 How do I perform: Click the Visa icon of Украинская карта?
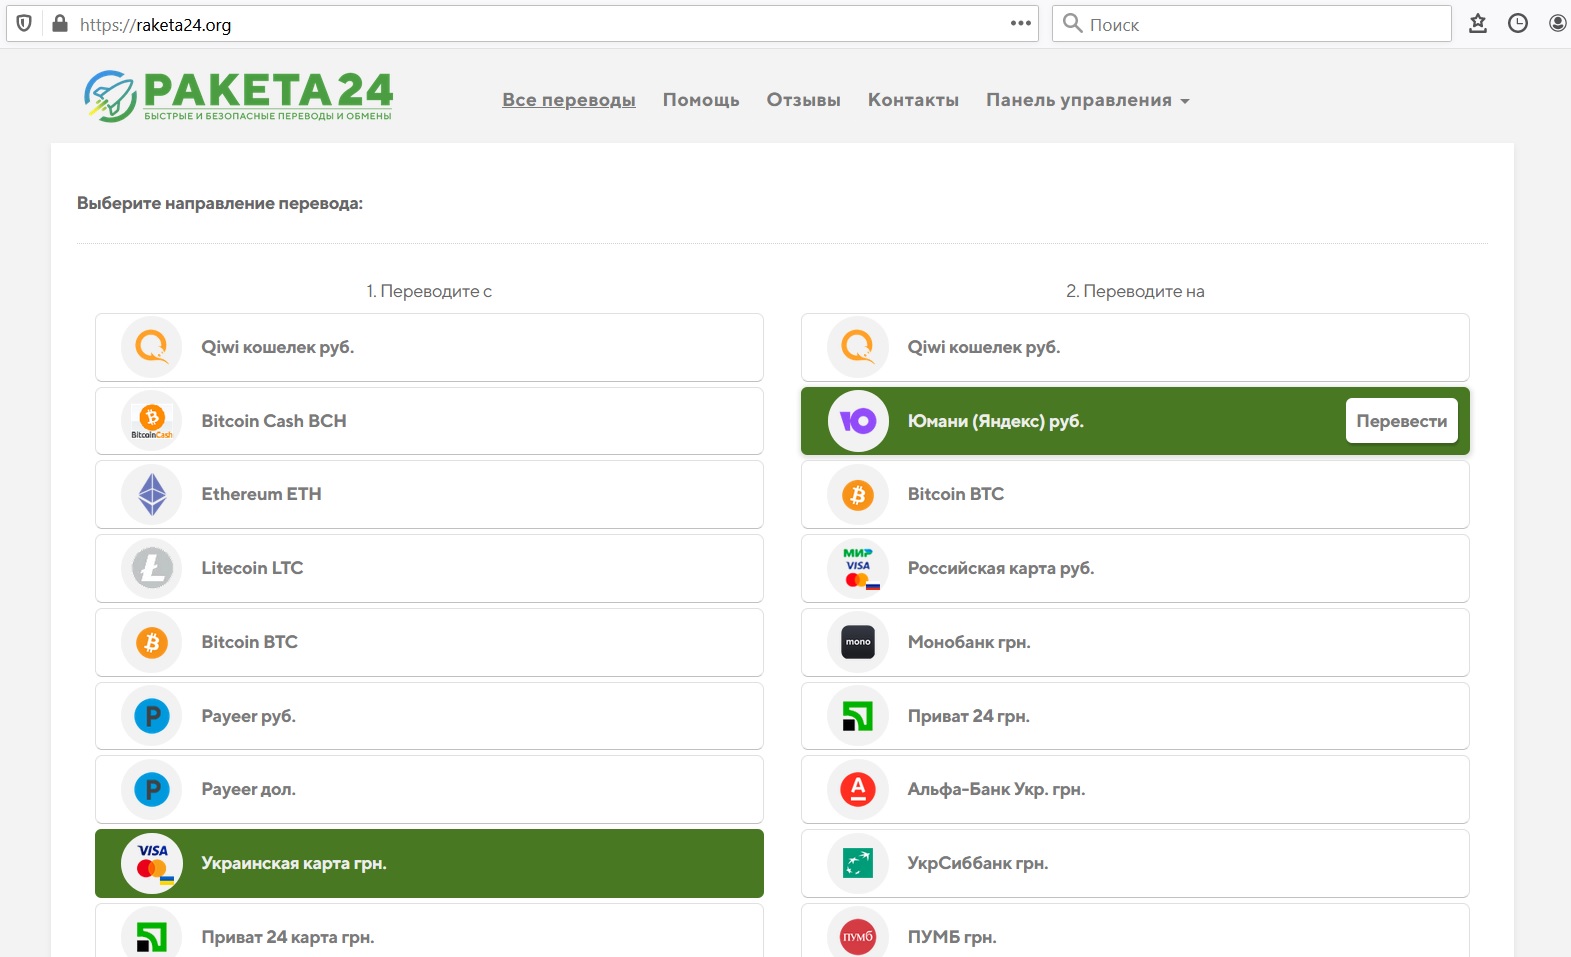coord(152,863)
